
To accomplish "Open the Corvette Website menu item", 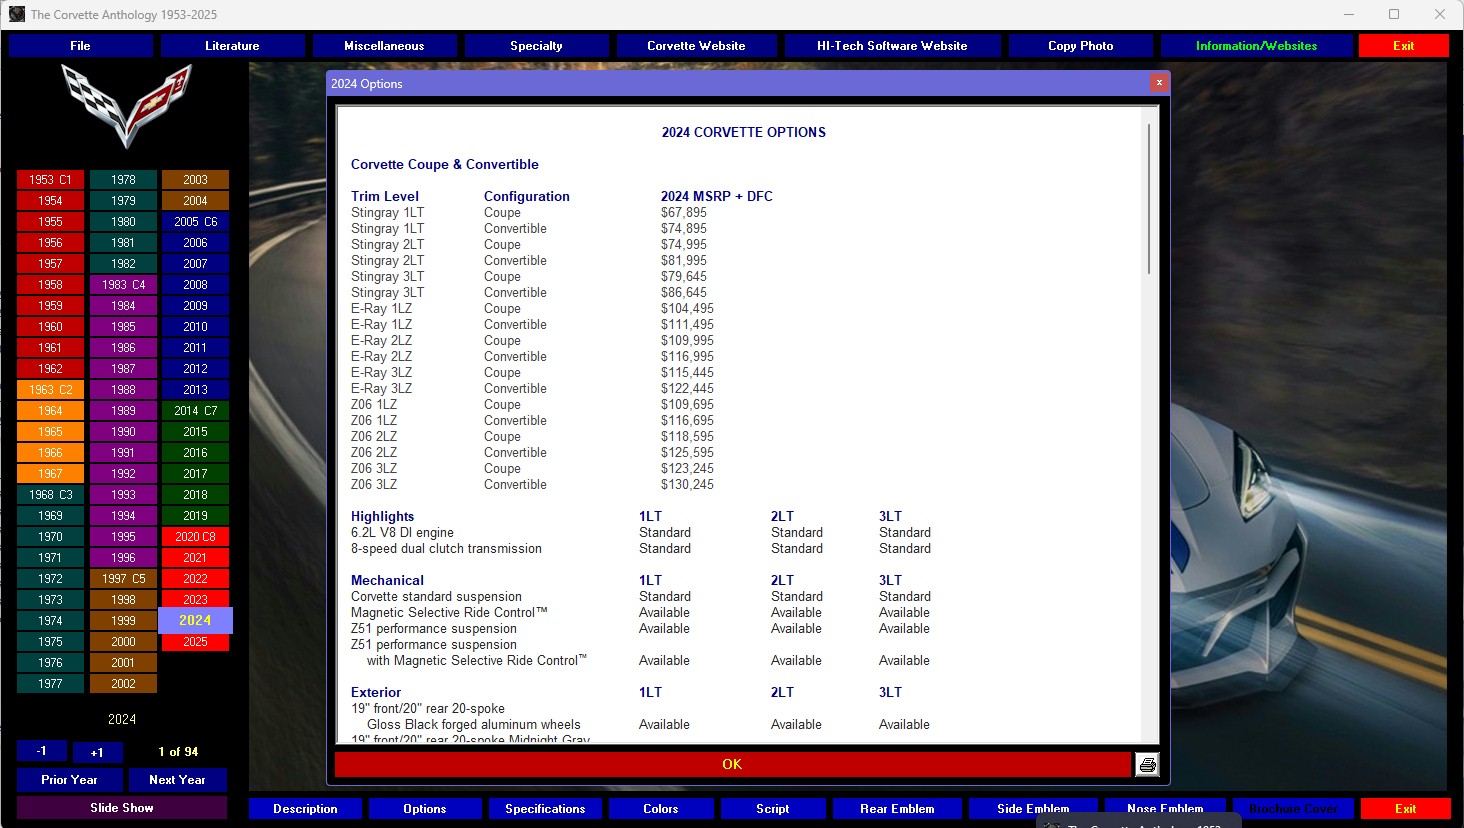I will click(697, 46).
